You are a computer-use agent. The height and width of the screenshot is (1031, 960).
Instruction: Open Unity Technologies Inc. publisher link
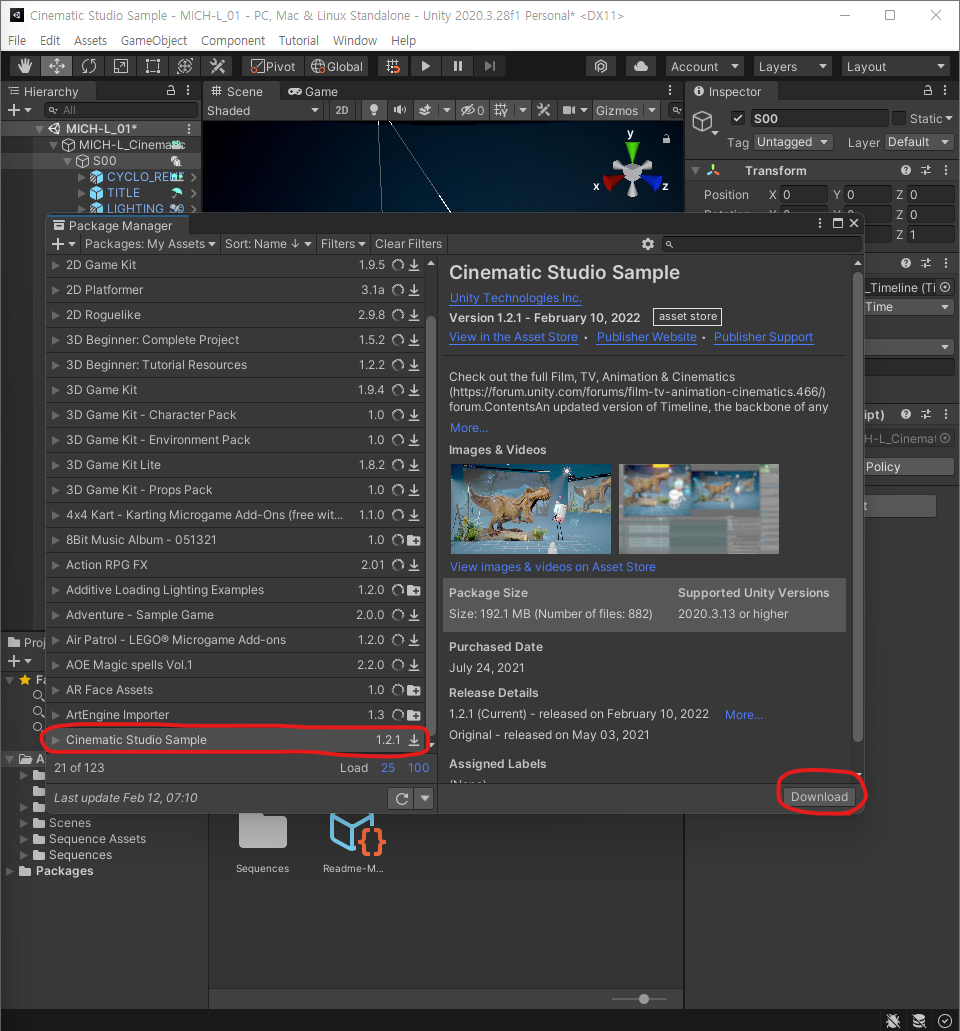516,298
